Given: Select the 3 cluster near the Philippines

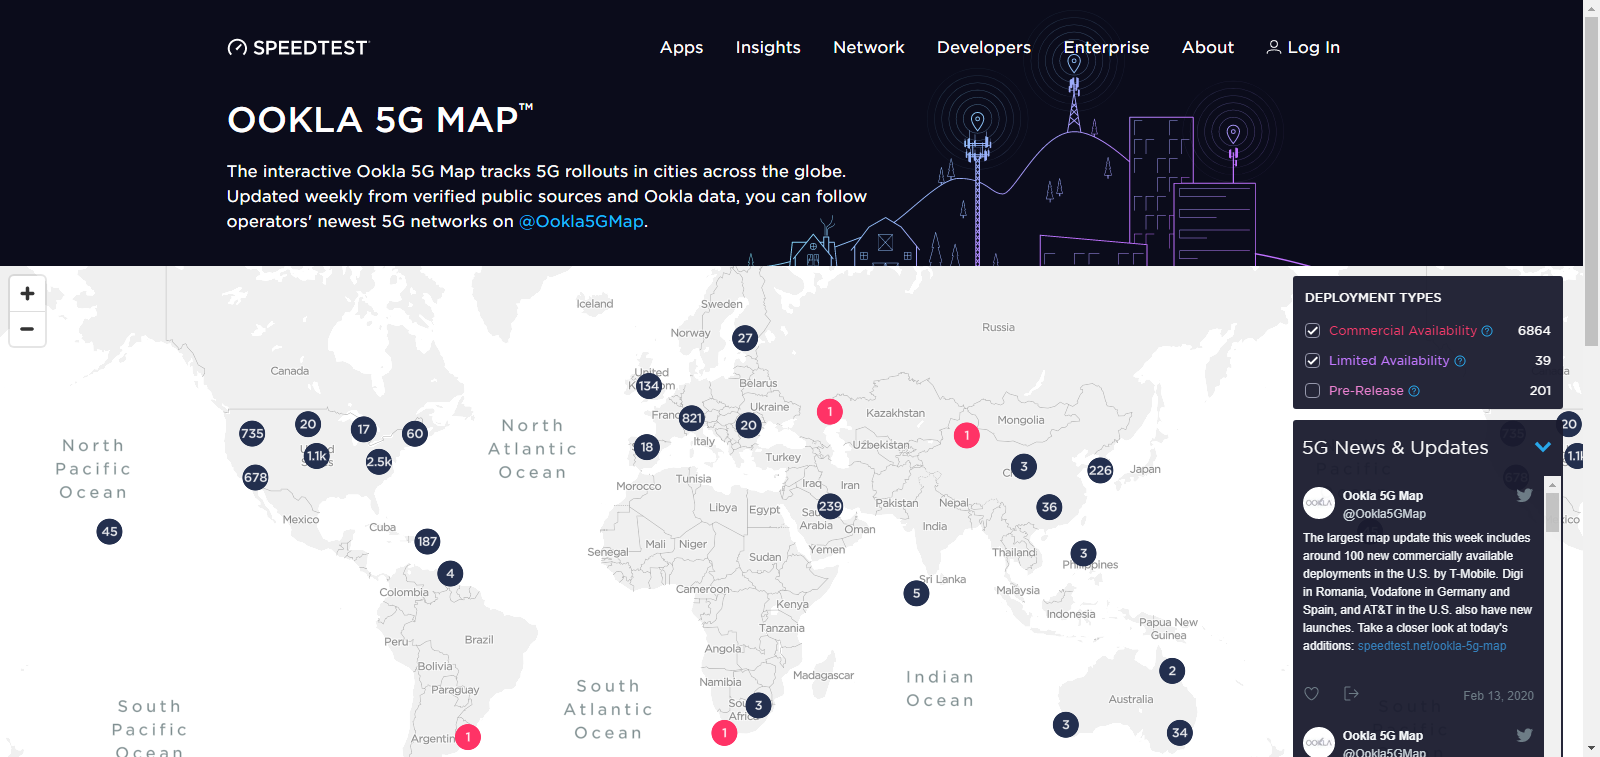Looking at the screenshot, I should pos(1083,553).
